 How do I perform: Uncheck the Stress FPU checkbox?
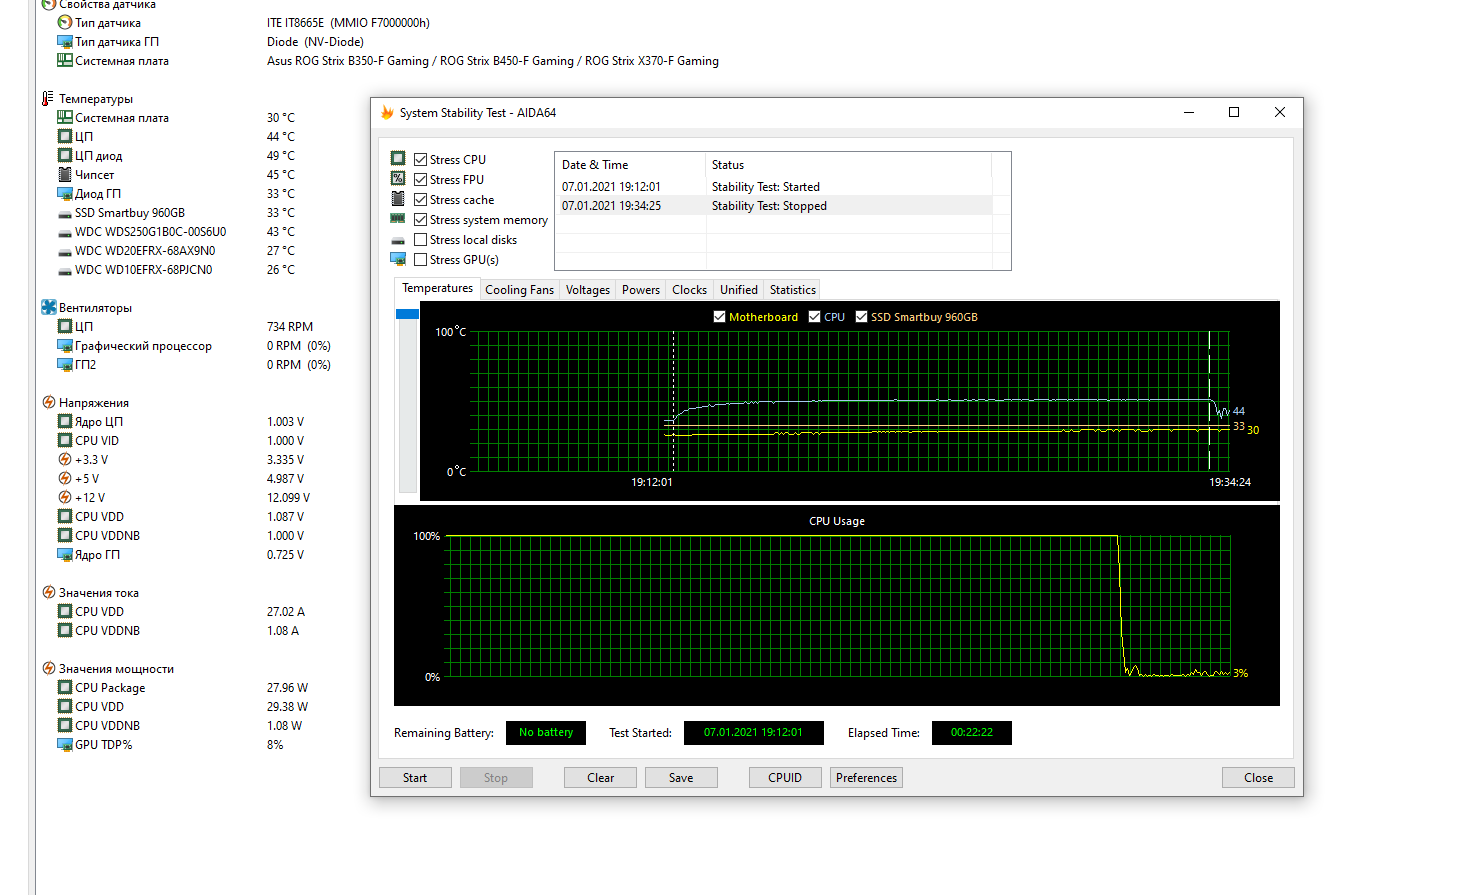[421, 179]
